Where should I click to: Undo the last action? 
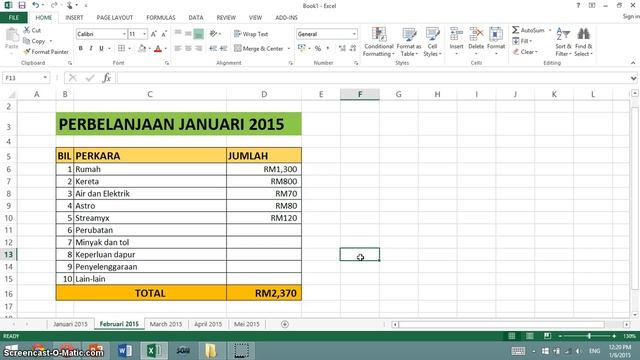point(36,5)
